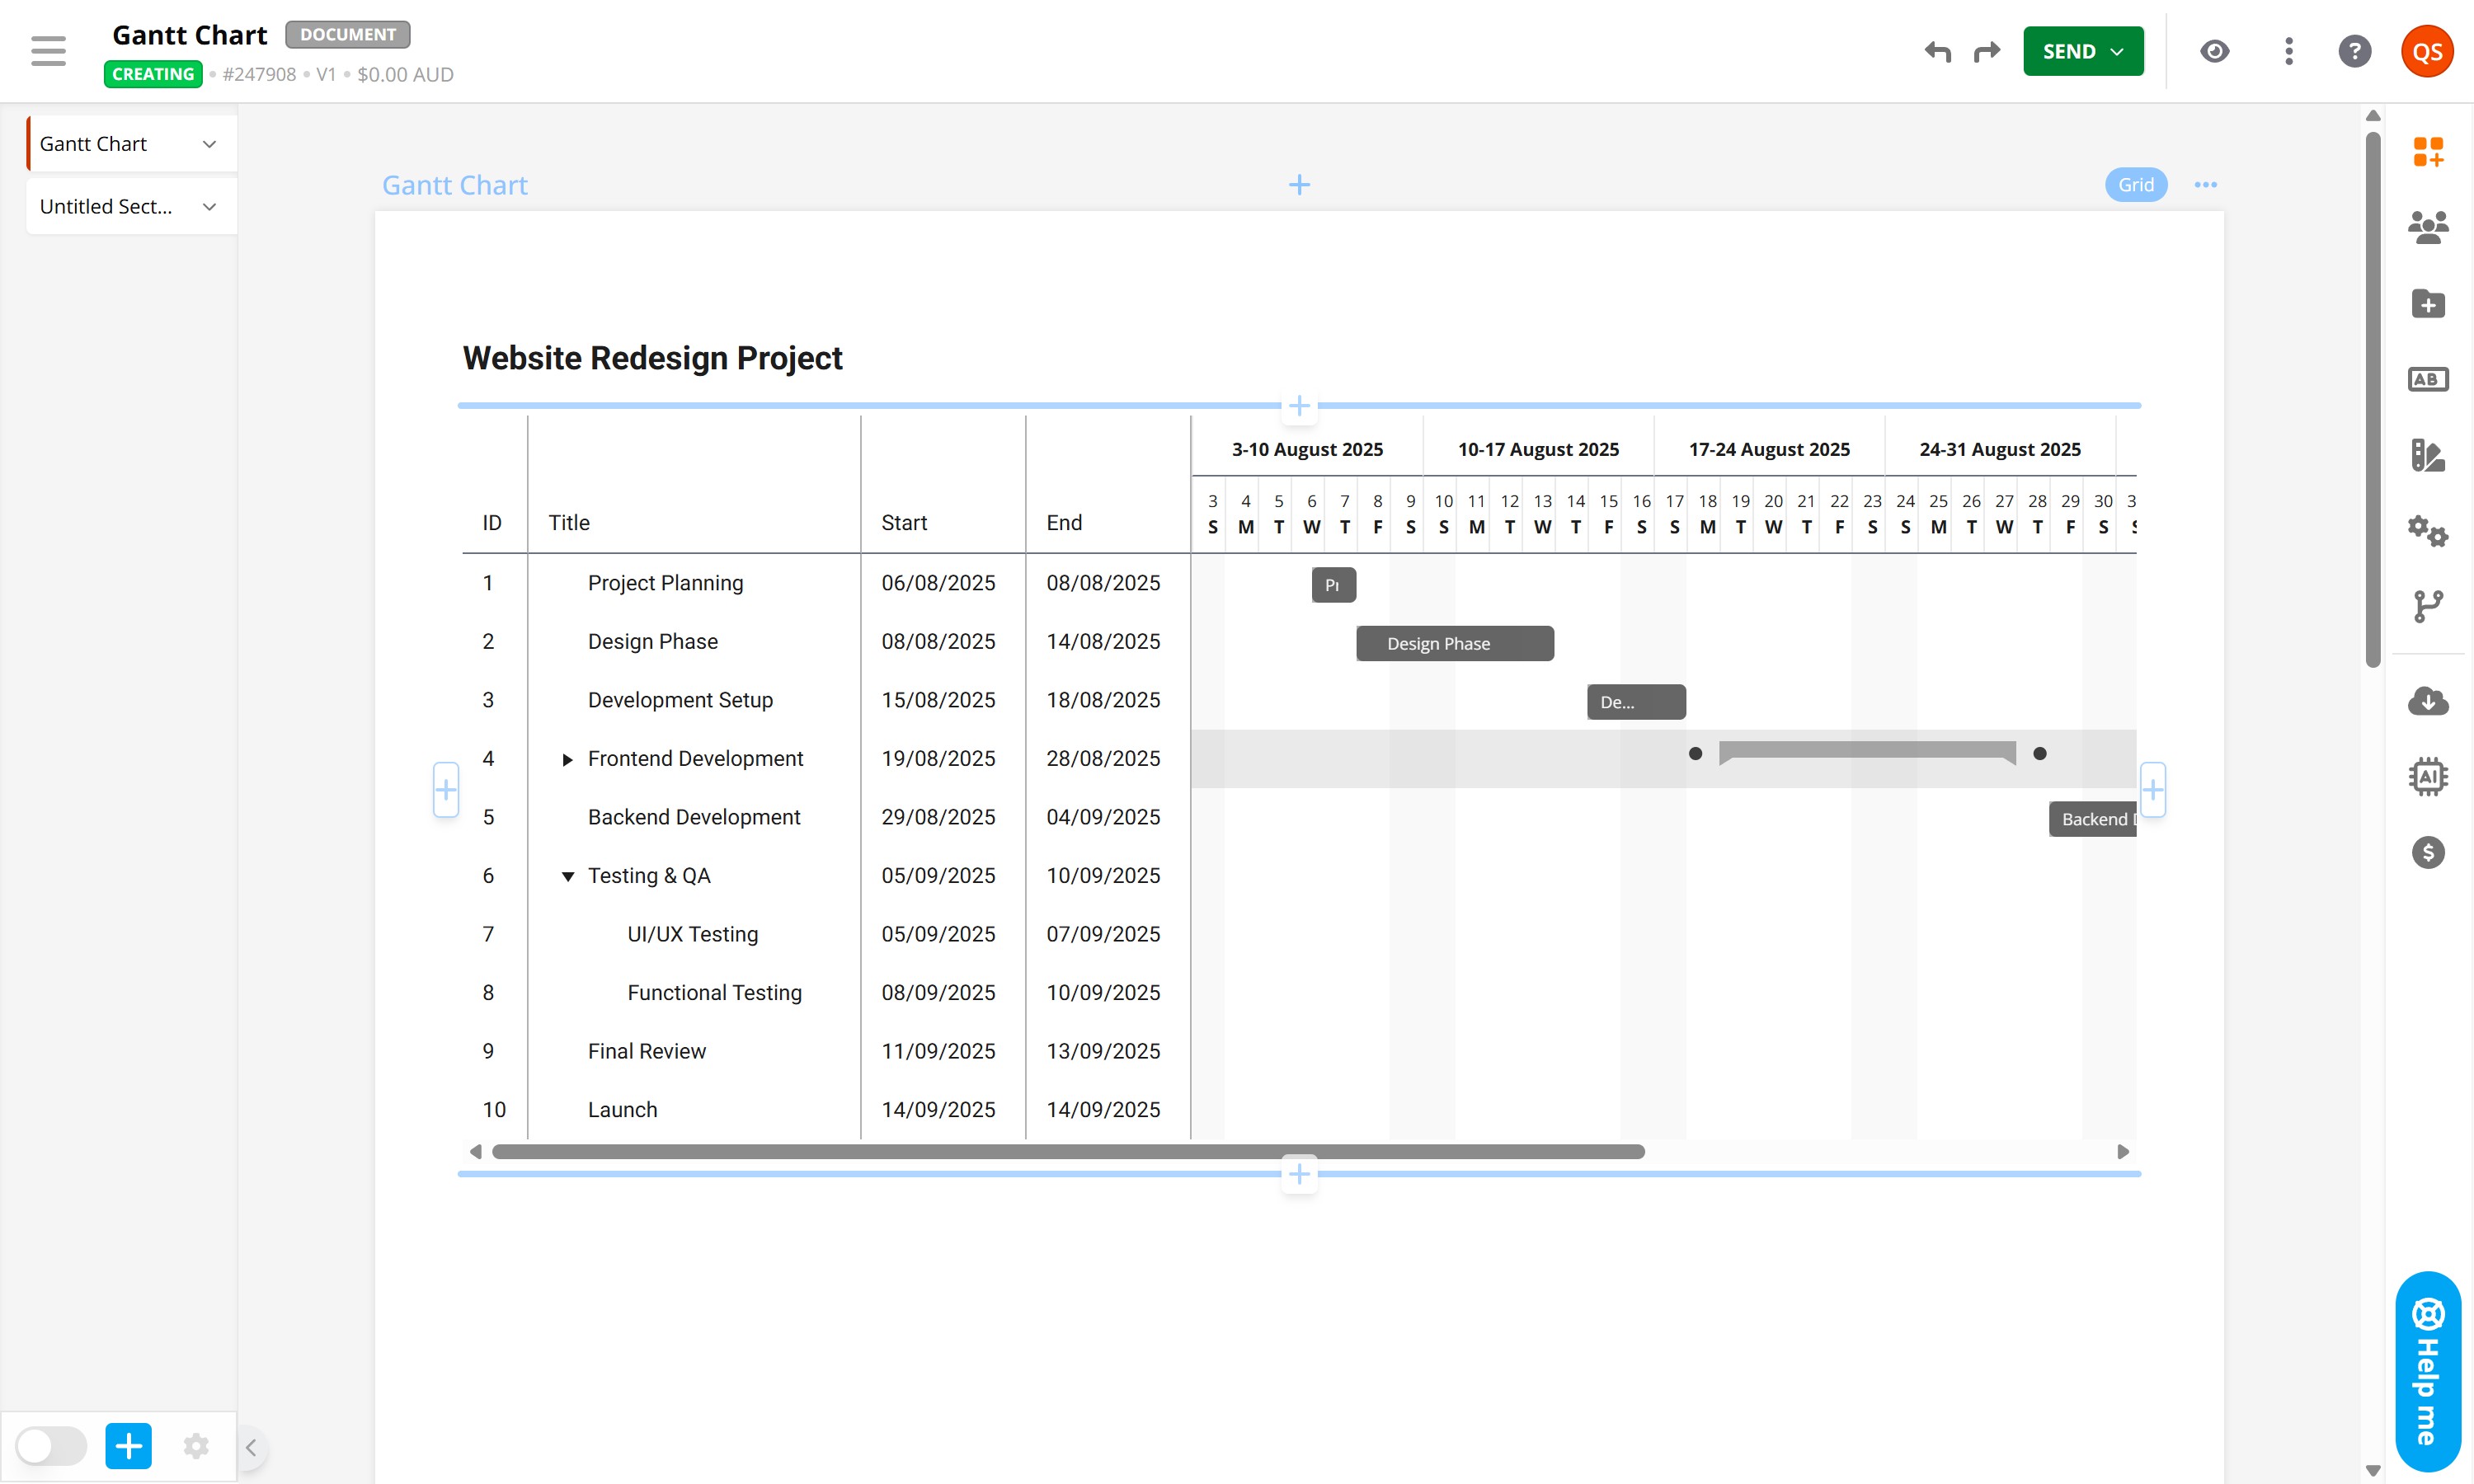Viewport: 2474px width, 1484px height.
Task: Toggle the Grid view pill
Action: tap(2135, 185)
